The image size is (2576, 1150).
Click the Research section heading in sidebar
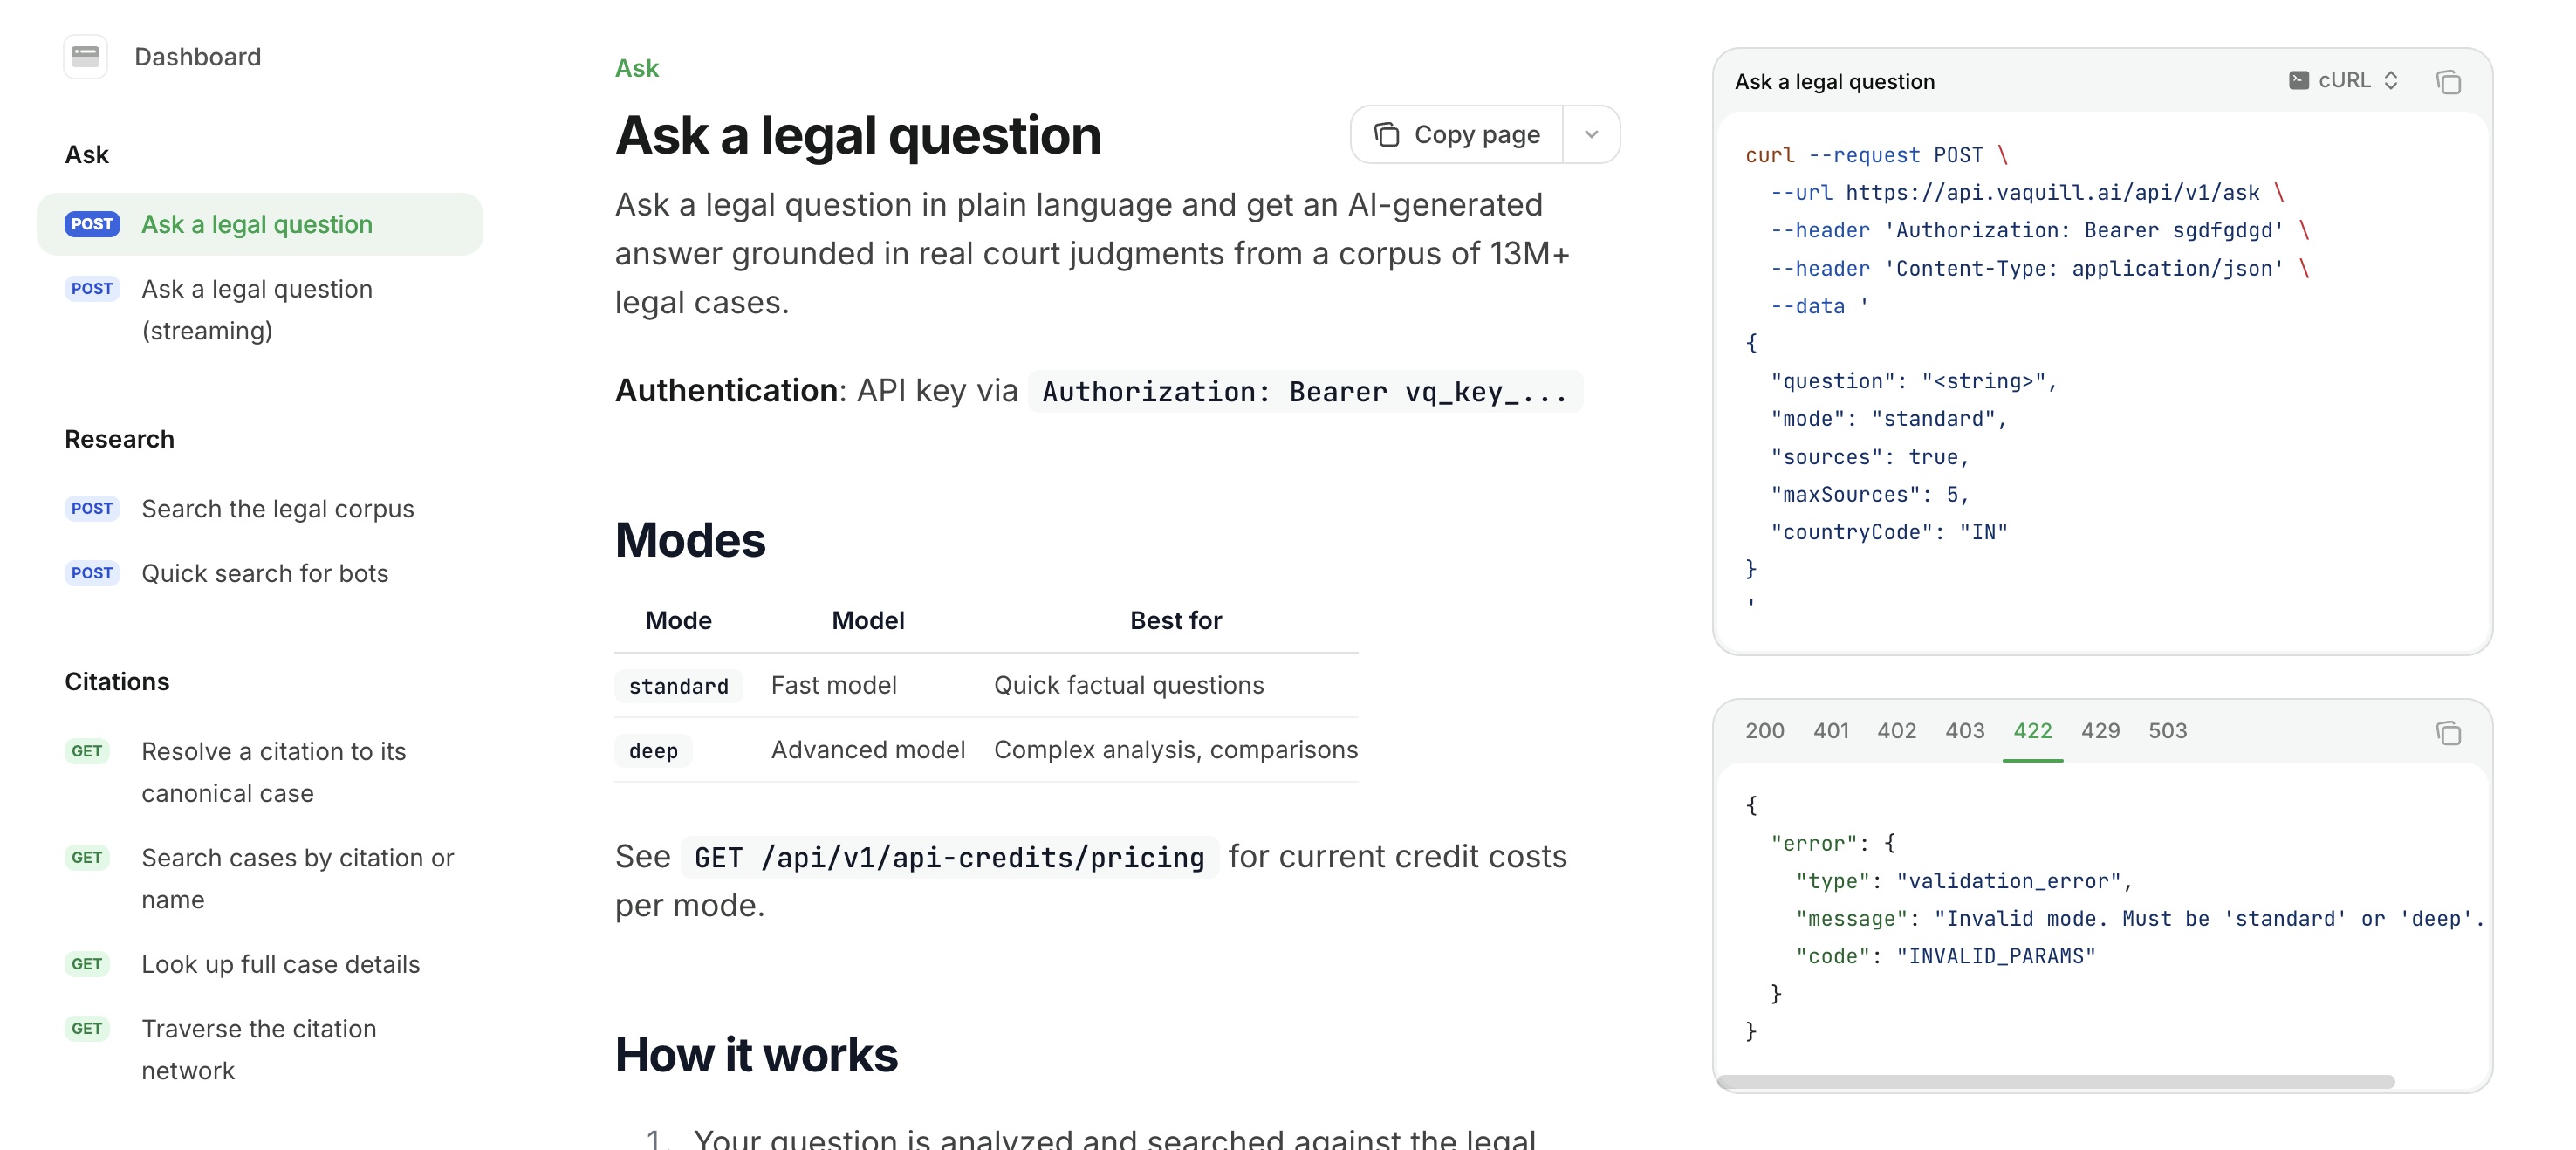coord(119,439)
